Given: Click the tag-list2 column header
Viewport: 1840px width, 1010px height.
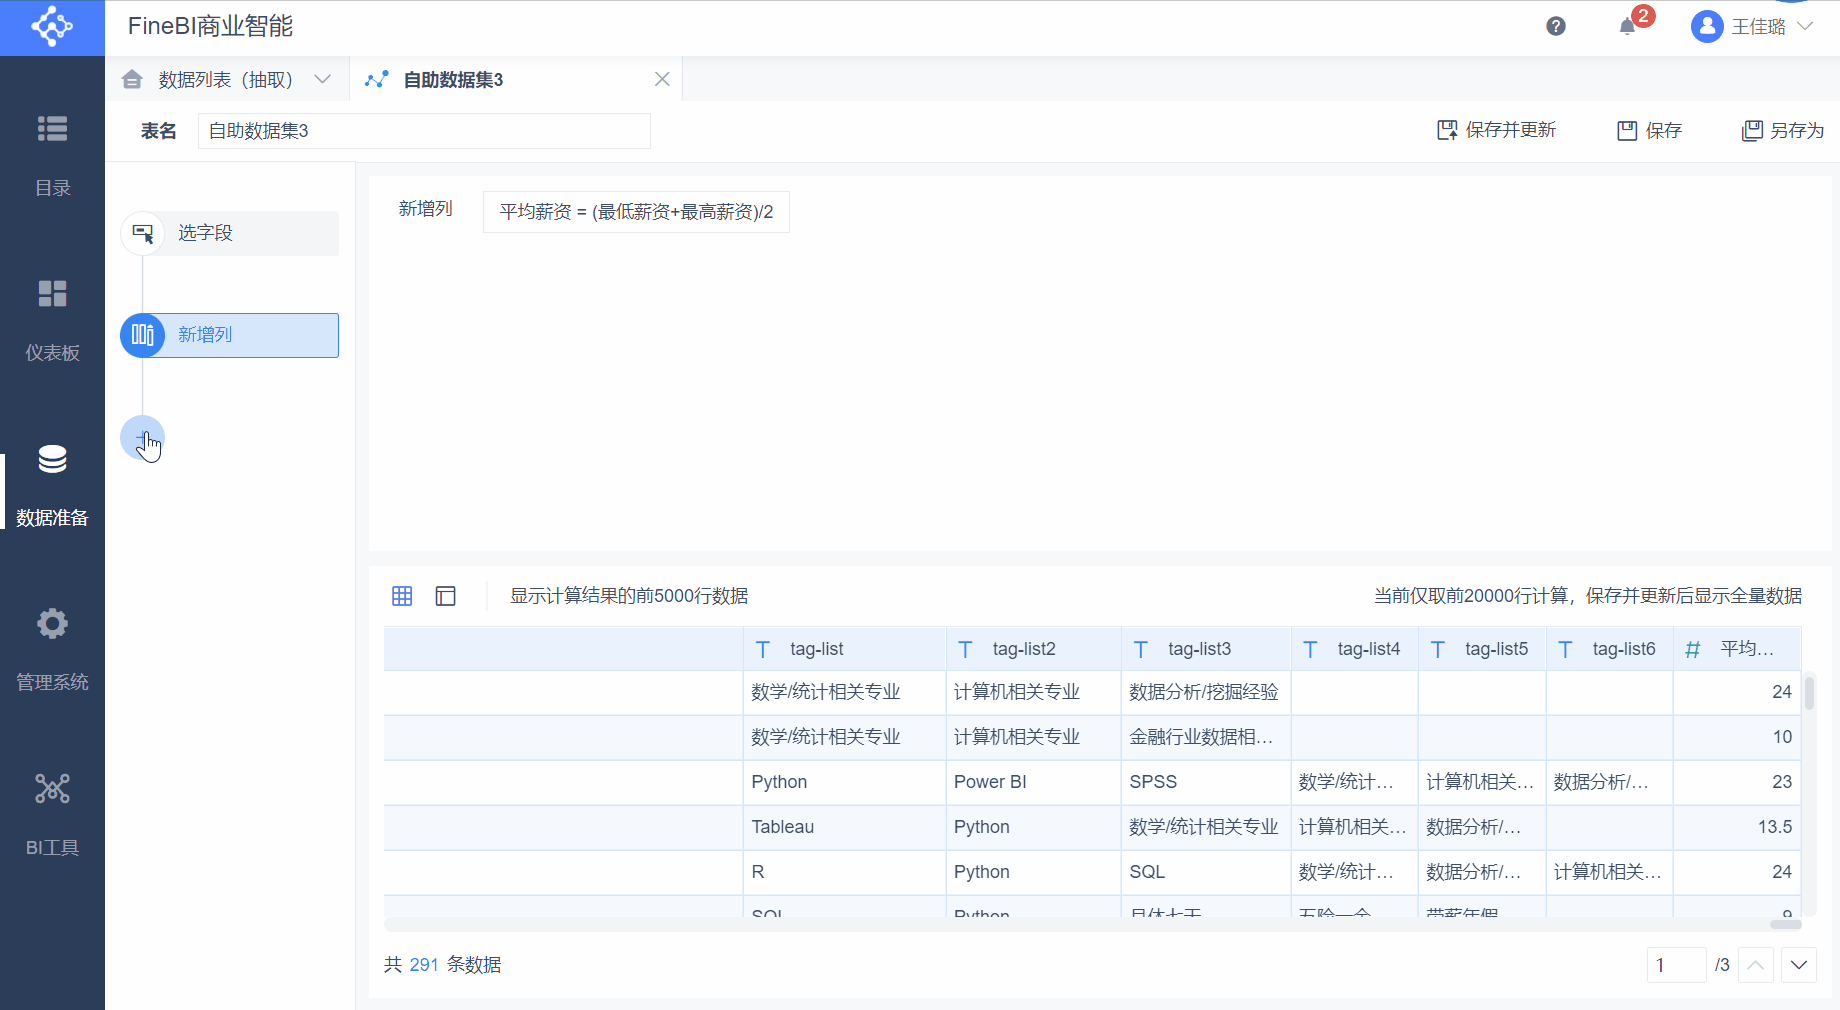Looking at the screenshot, I should pos(1033,649).
